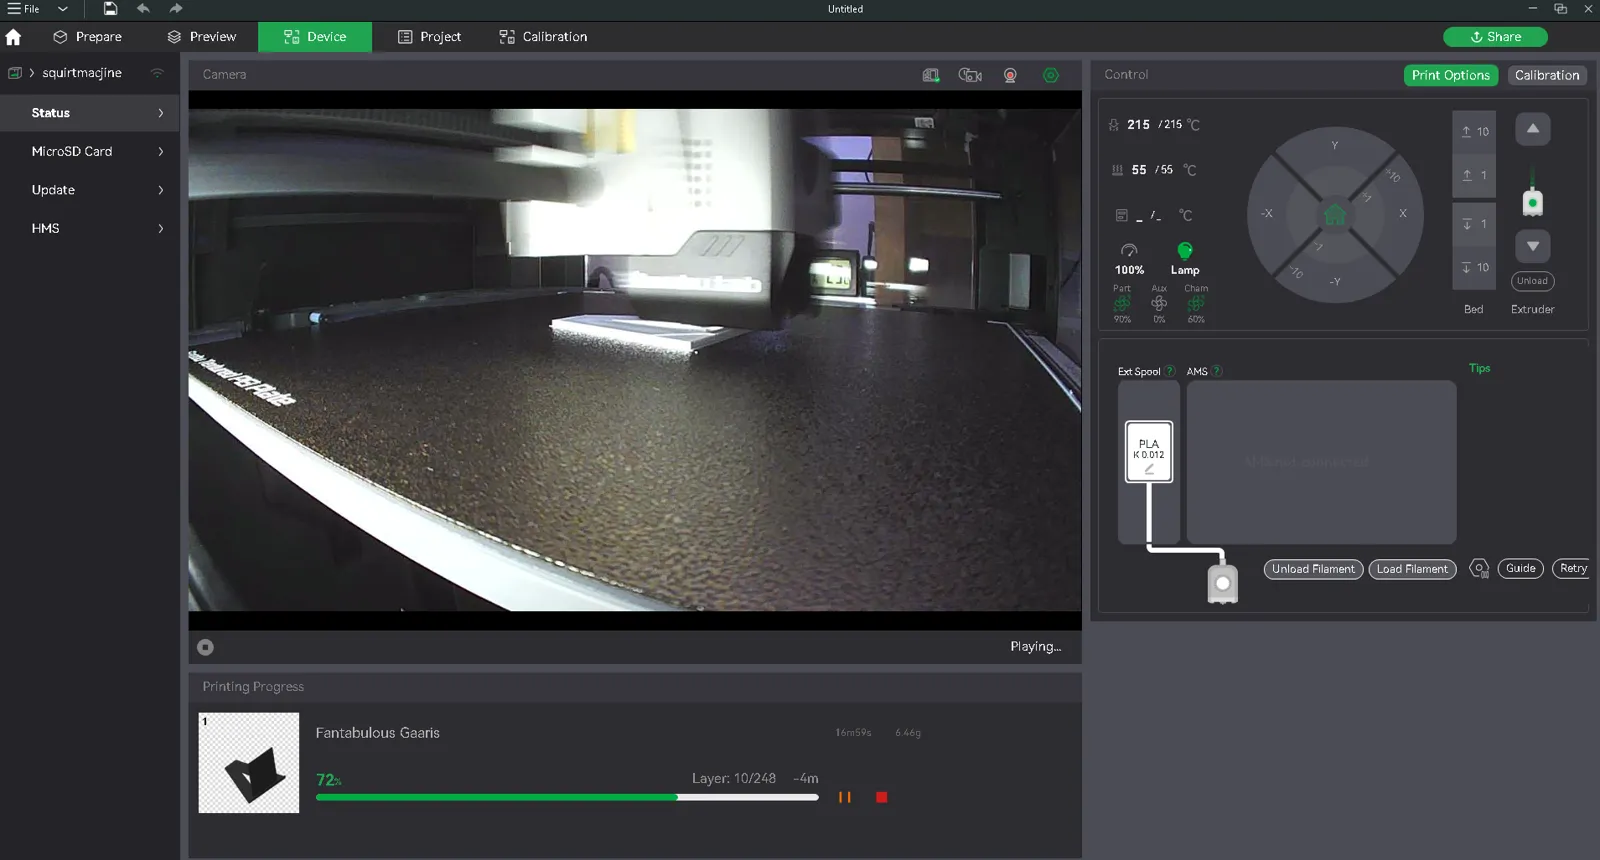Click the Load Filament button
The height and width of the screenshot is (860, 1600).
coord(1412,569)
